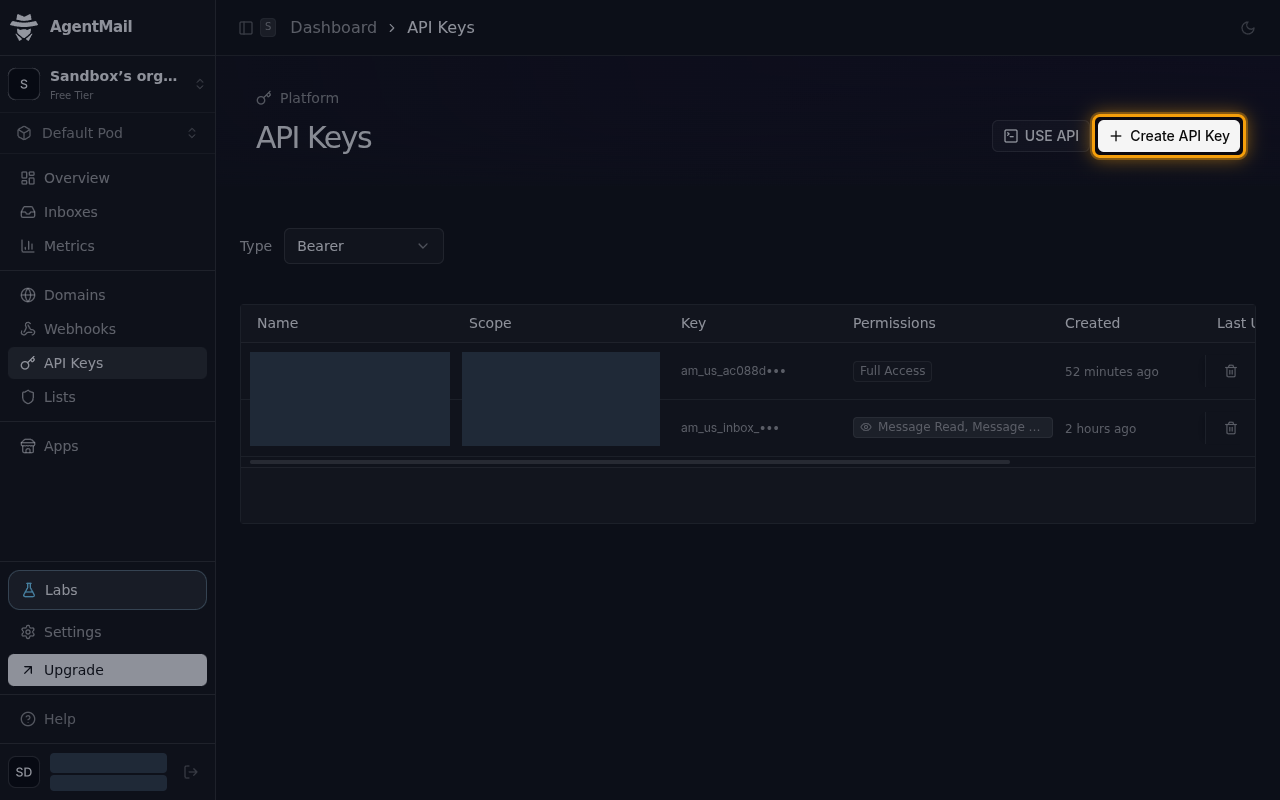Viewport: 1280px width, 800px height.
Task: Click the Key column header
Action: [693, 323]
